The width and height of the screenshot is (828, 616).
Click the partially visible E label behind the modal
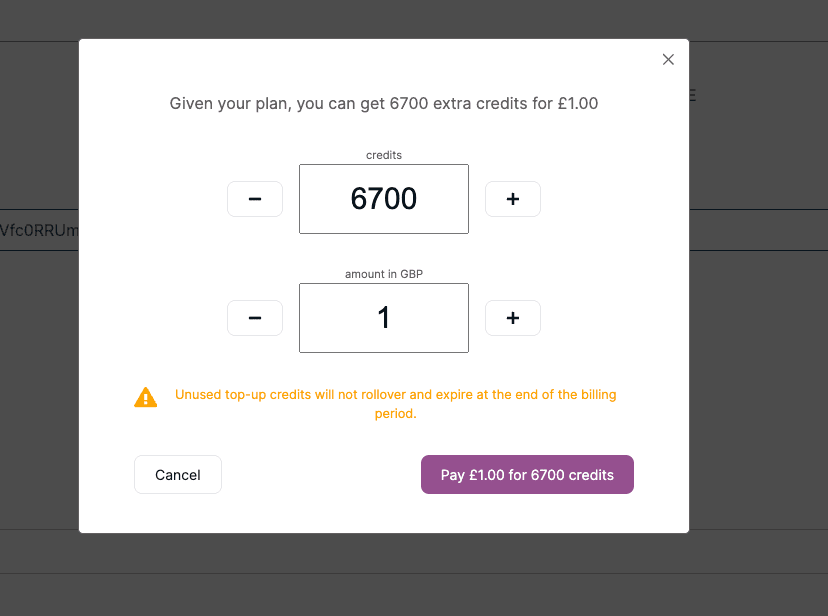click(691, 95)
